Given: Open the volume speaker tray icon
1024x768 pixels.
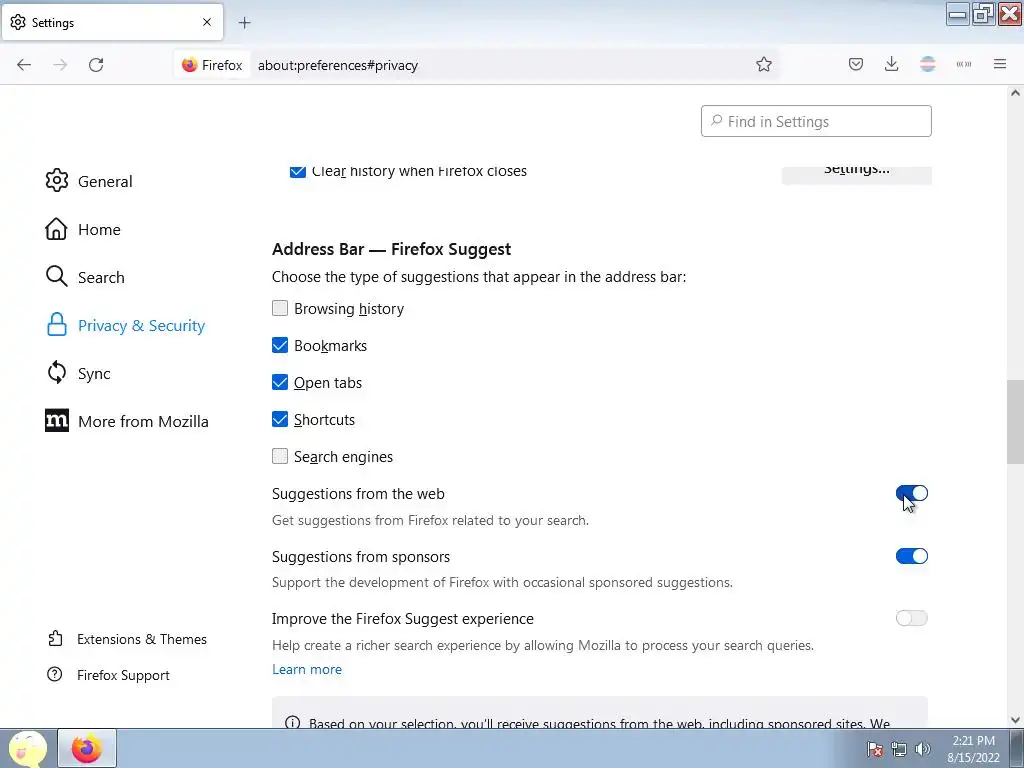Looking at the screenshot, I should click(923, 749).
